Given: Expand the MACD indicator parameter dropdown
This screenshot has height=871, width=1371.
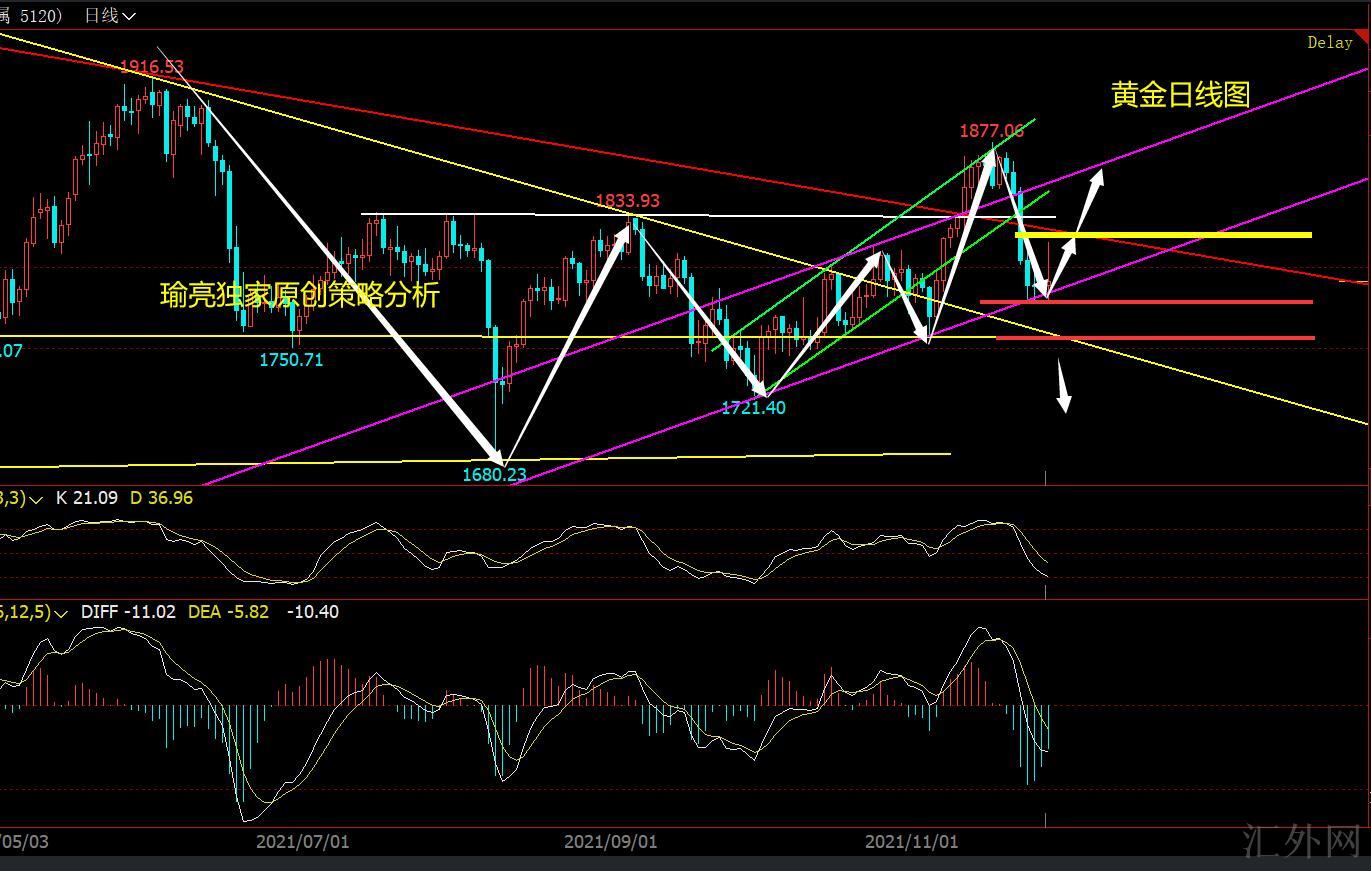Looking at the screenshot, I should click(x=61, y=612).
